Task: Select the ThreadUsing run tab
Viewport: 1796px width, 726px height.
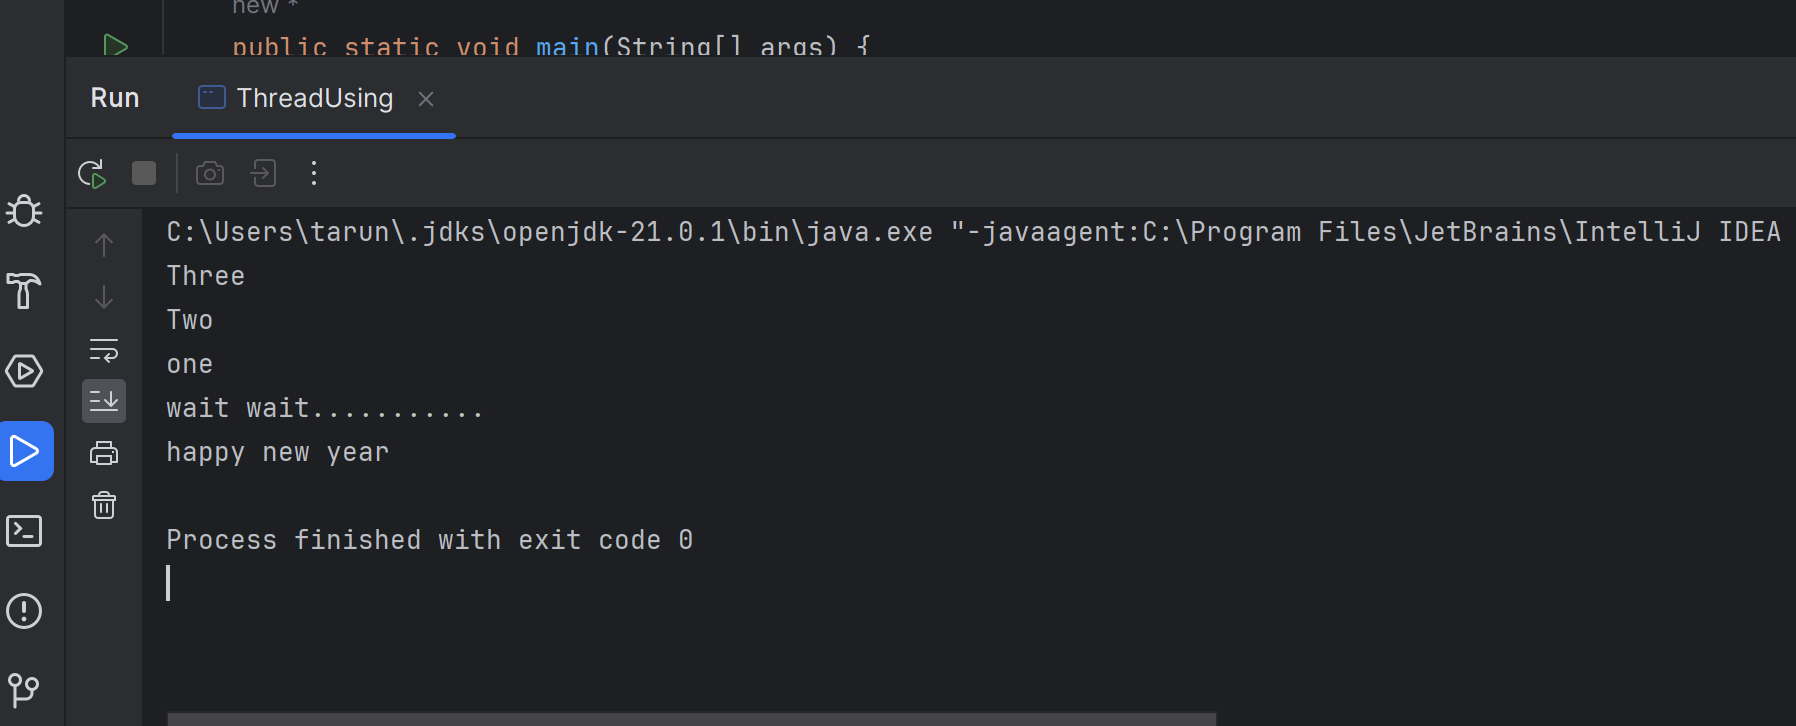Action: 296,98
